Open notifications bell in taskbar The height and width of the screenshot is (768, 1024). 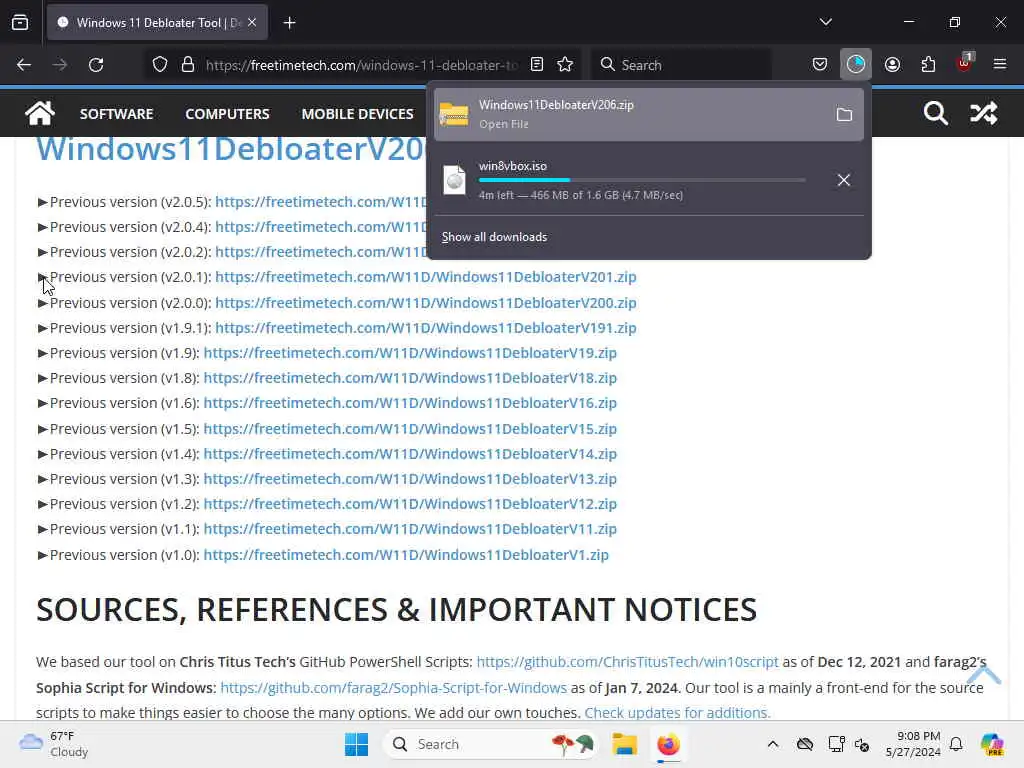(x=956, y=744)
